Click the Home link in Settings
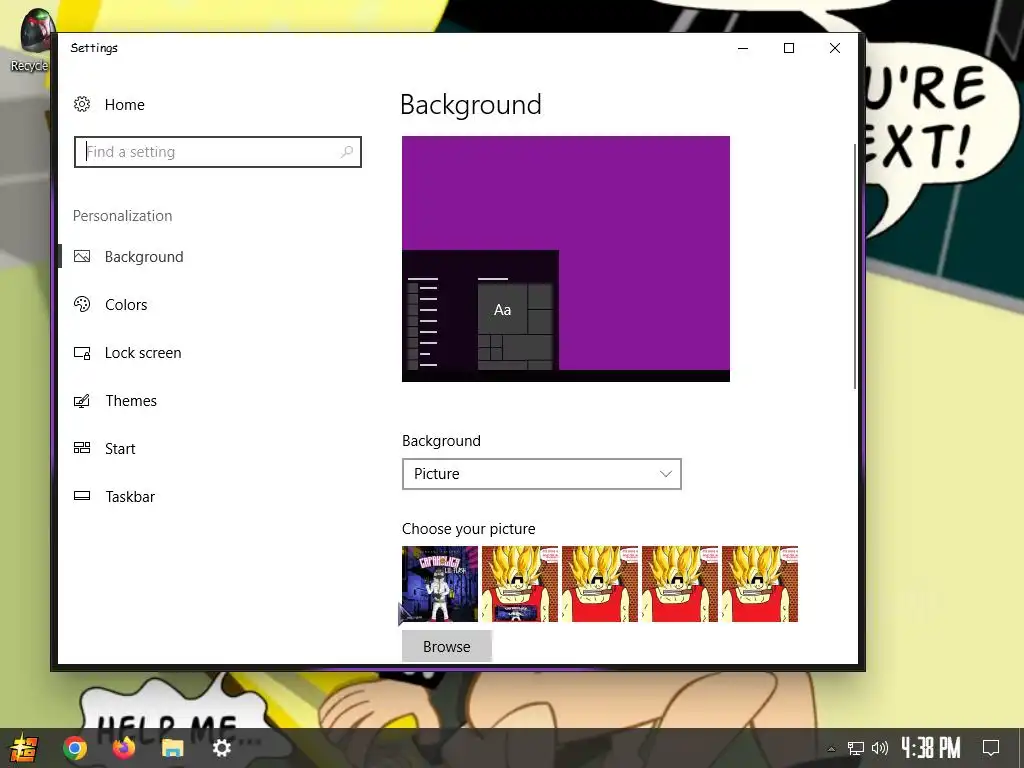Image resolution: width=1024 pixels, height=768 pixels. click(x=125, y=104)
